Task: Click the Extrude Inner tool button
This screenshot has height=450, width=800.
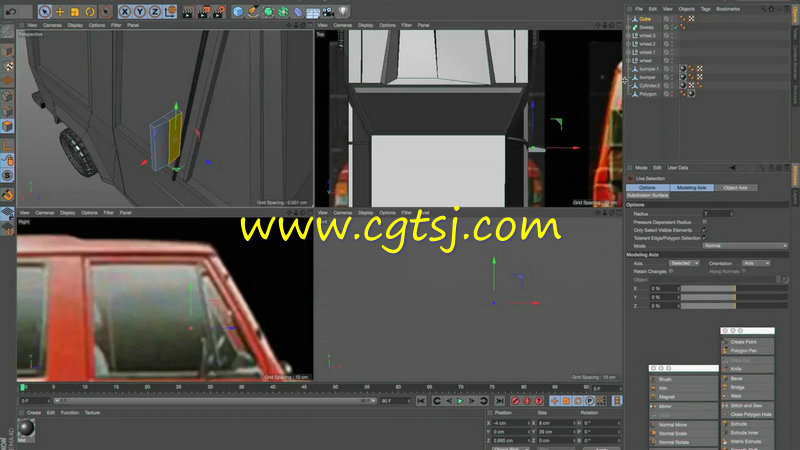Action: point(747,433)
